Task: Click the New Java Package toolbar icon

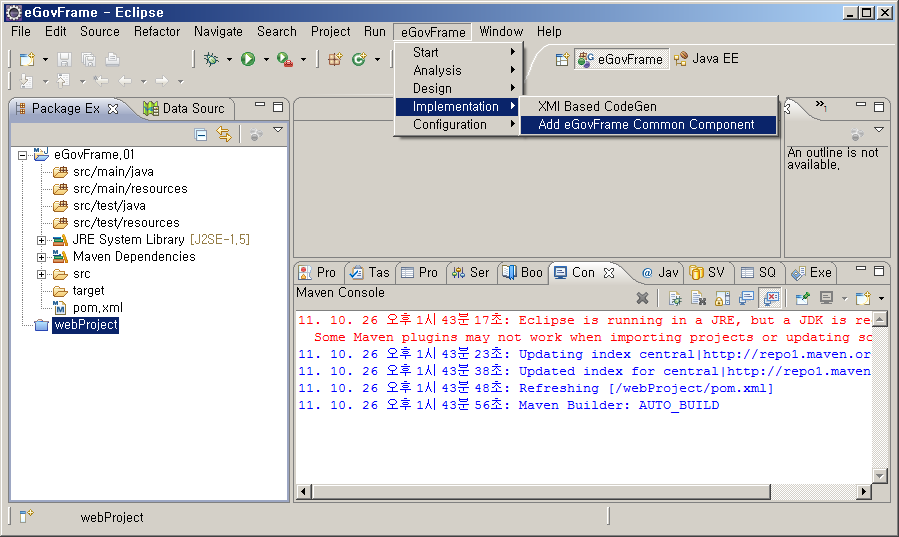Action: [335, 60]
